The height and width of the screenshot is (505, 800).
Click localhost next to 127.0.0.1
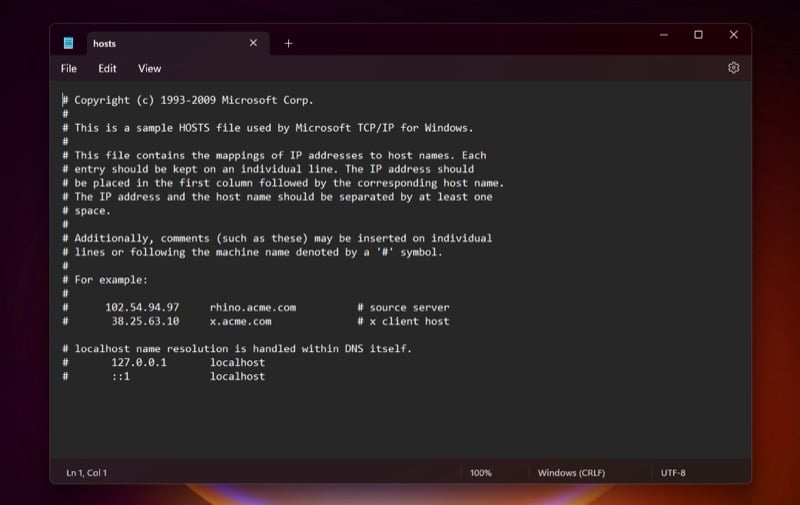237,362
